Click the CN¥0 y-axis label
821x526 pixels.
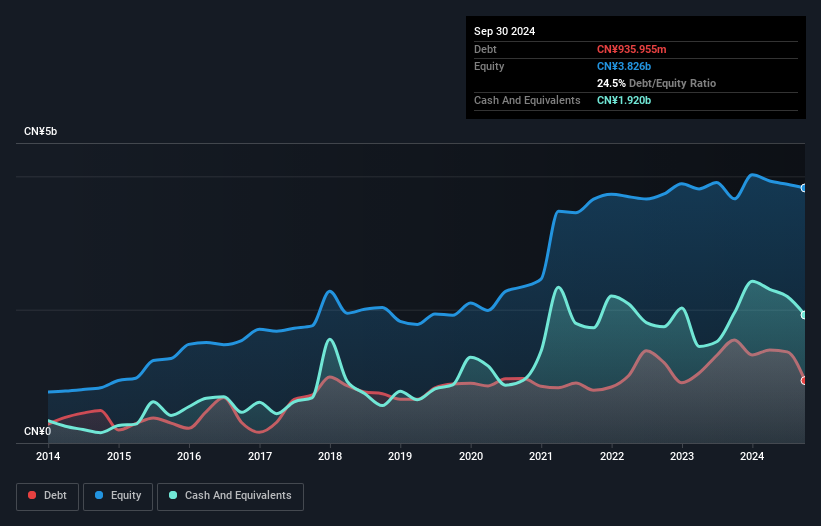37,431
